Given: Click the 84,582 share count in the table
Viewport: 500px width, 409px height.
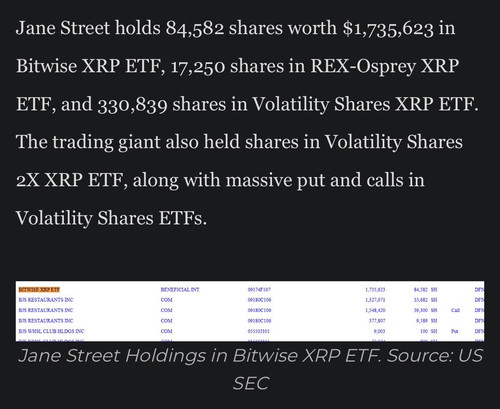Looking at the screenshot, I should tap(421, 290).
